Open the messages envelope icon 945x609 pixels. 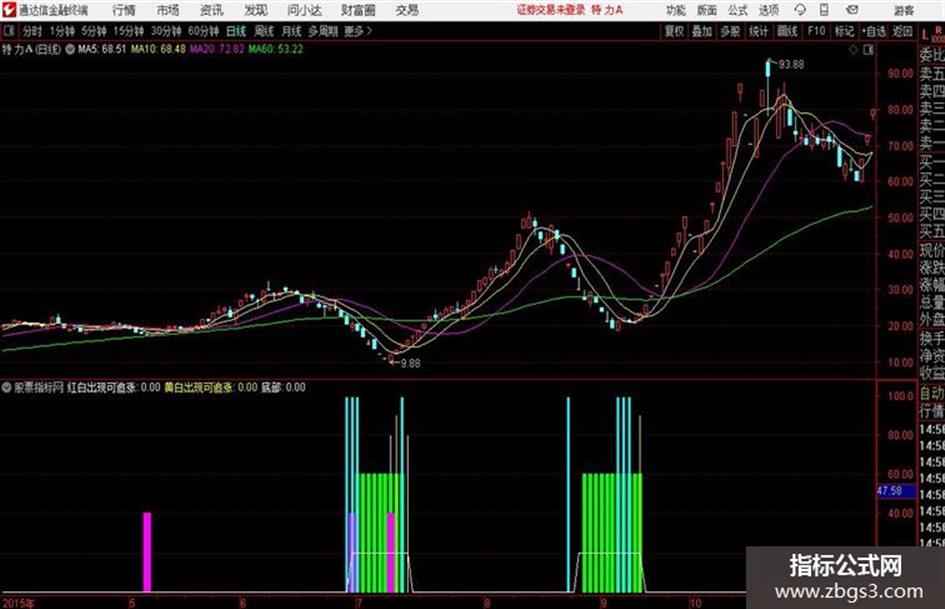point(852,10)
